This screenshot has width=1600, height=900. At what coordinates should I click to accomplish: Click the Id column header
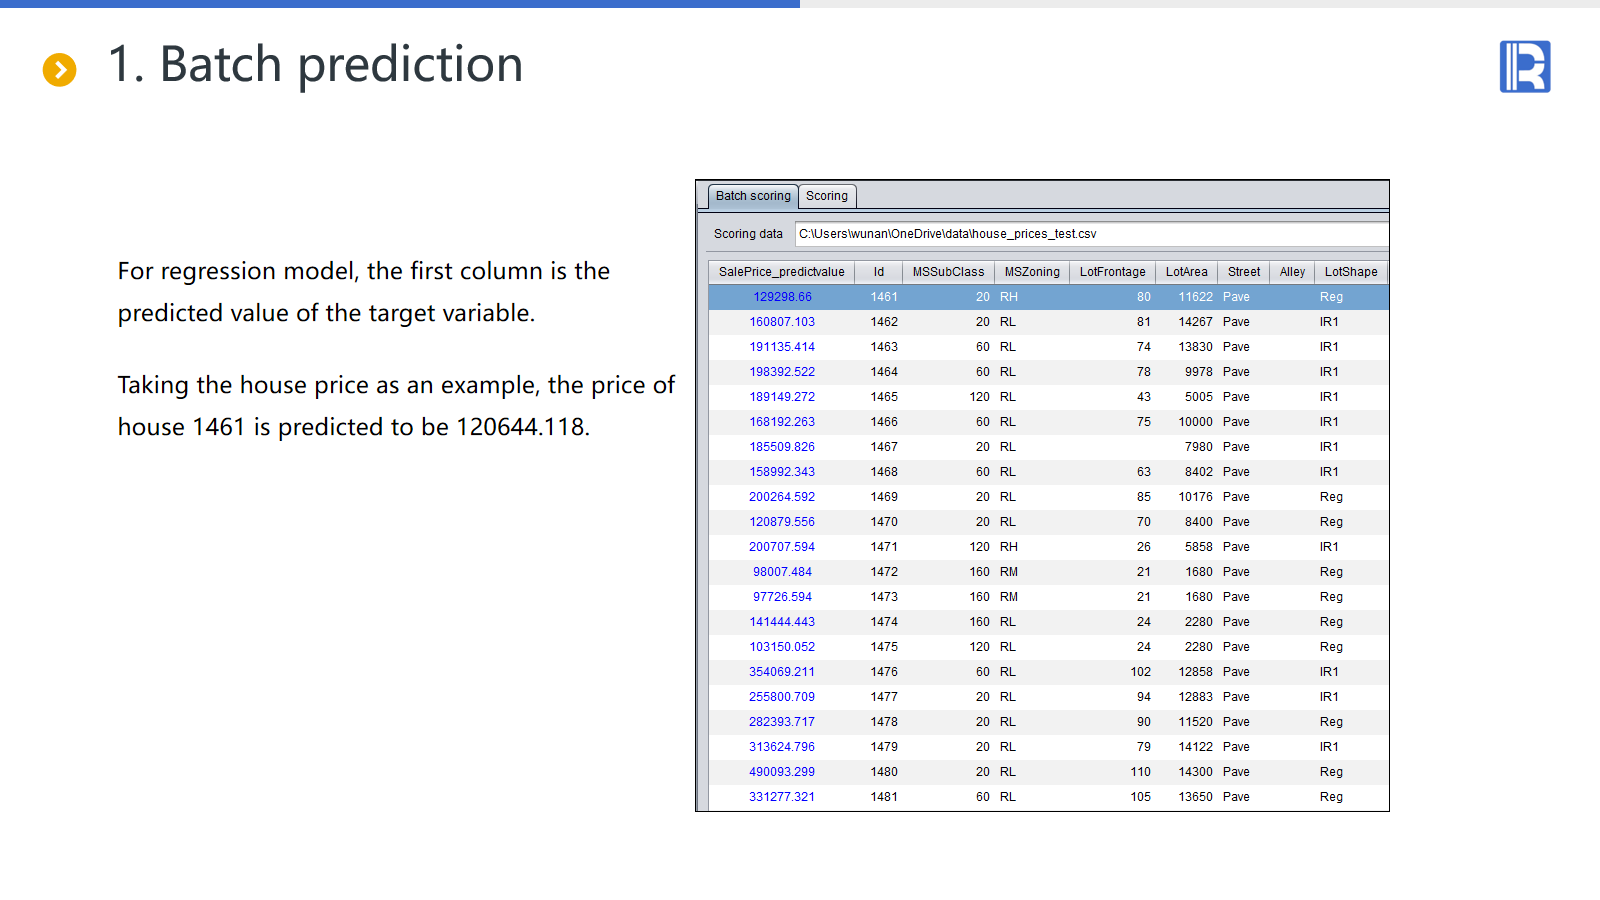879,272
